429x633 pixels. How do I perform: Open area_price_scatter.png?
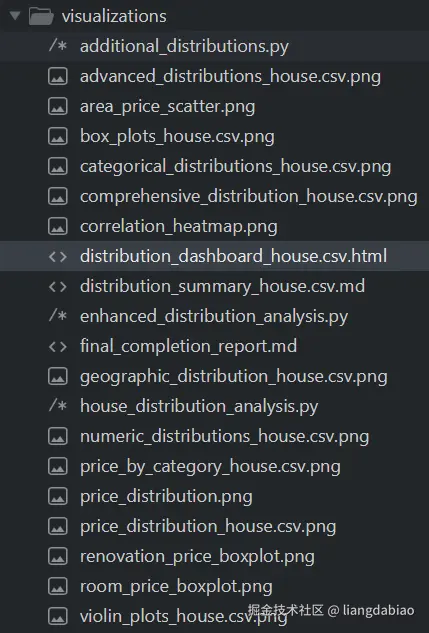point(167,107)
